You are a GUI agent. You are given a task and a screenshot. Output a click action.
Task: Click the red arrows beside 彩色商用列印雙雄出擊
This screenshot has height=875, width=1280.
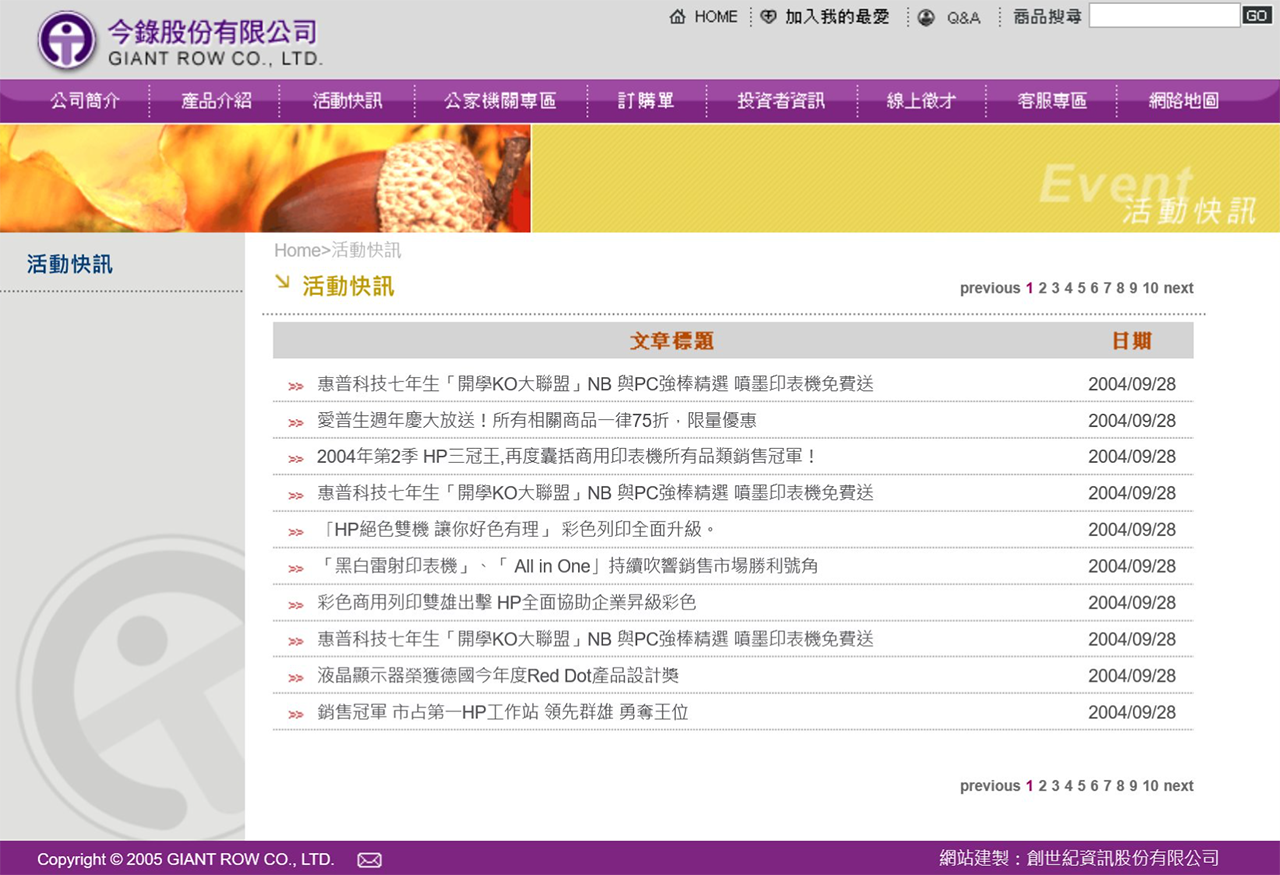(x=296, y=605)
